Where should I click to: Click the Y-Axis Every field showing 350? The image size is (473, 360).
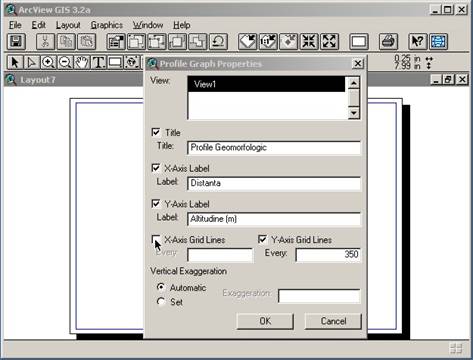[328, 255]
